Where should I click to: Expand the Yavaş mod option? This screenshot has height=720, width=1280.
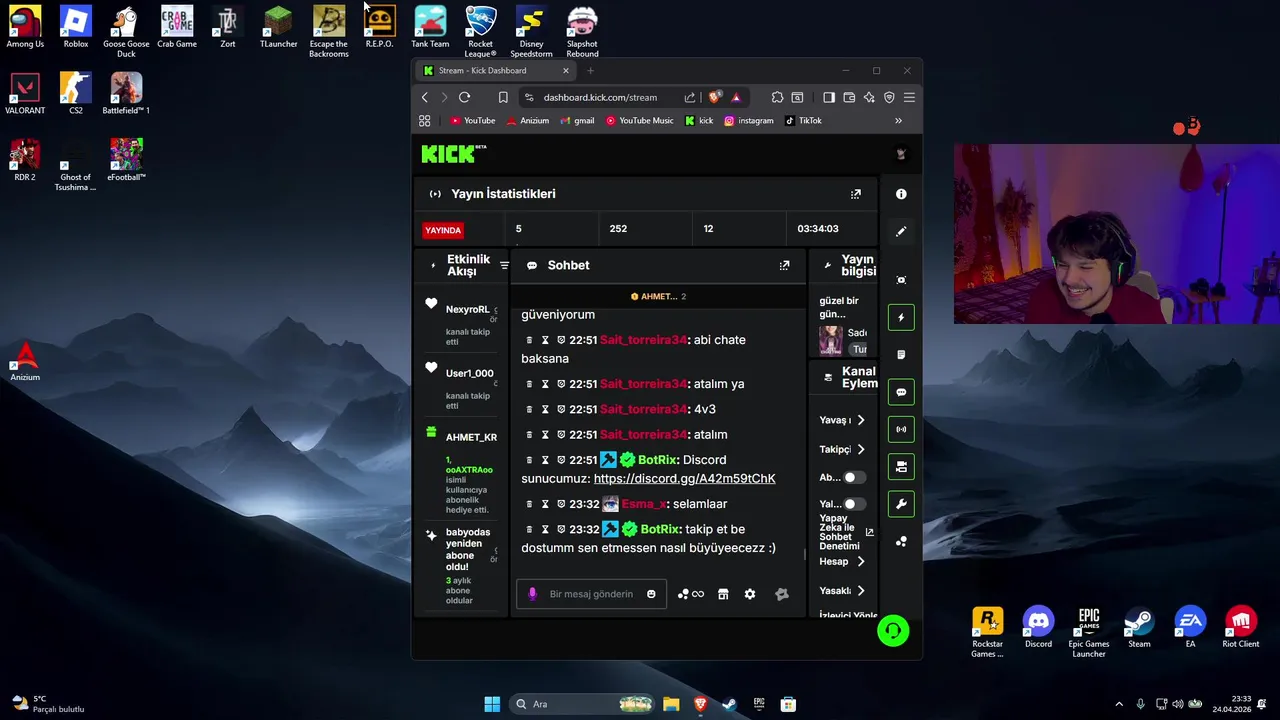click(x=860, y=420)
